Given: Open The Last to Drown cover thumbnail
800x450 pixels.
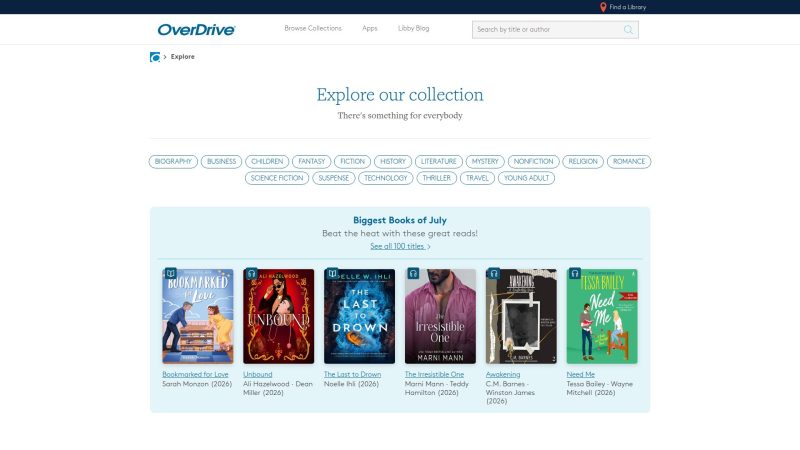Looking at the screenshot, I should point(360,316).
